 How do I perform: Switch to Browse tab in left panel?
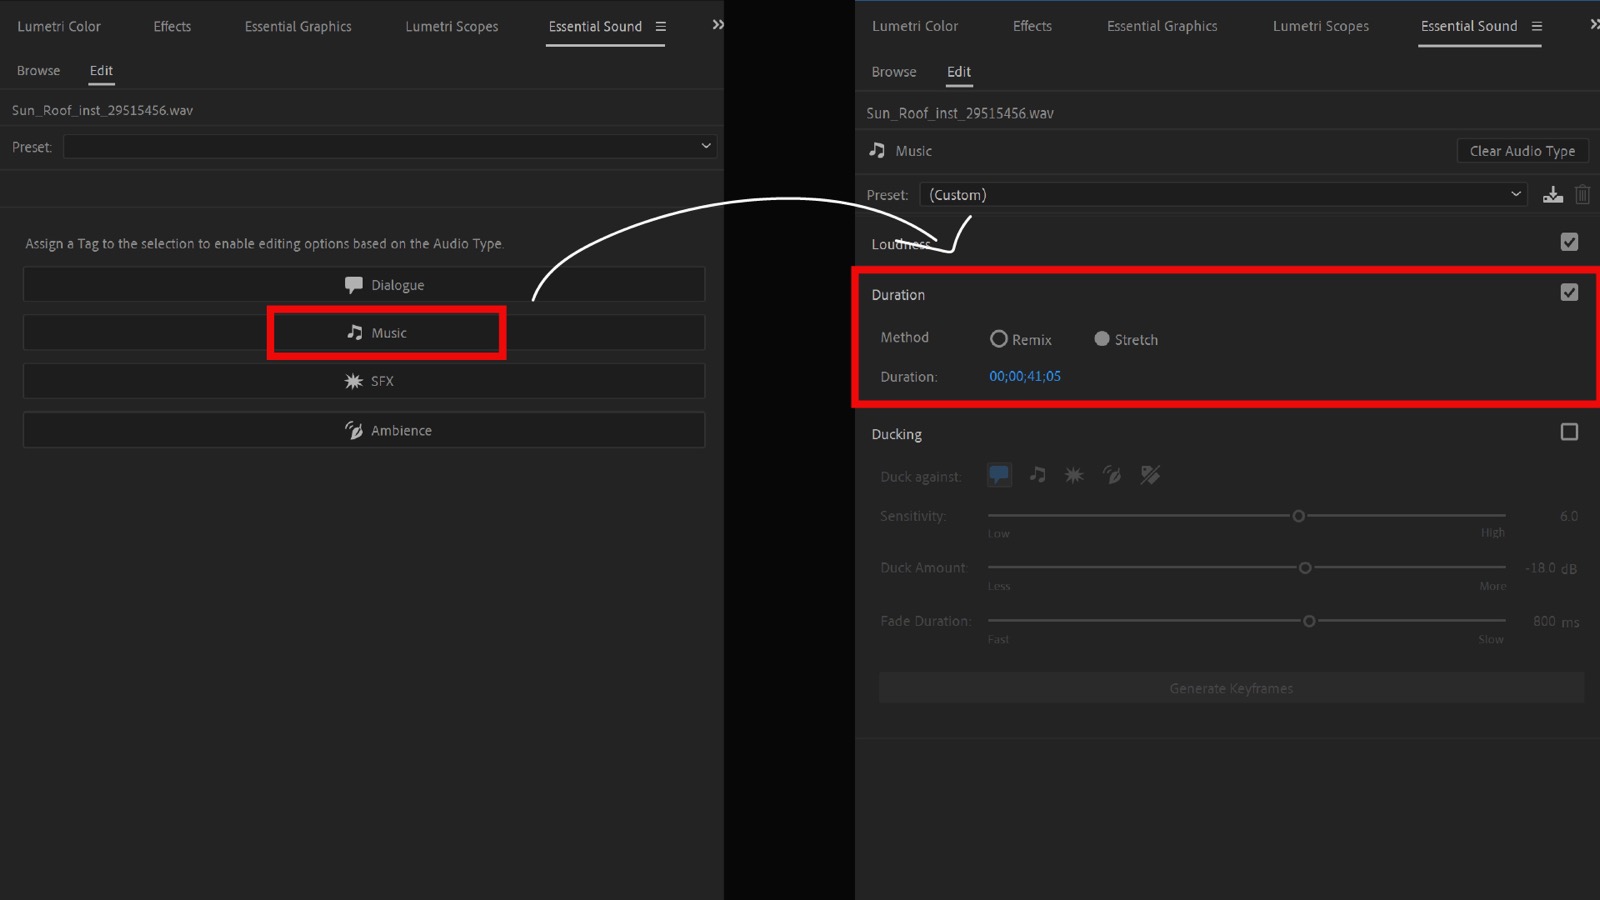pyautogui.click(x=38, y=70)
